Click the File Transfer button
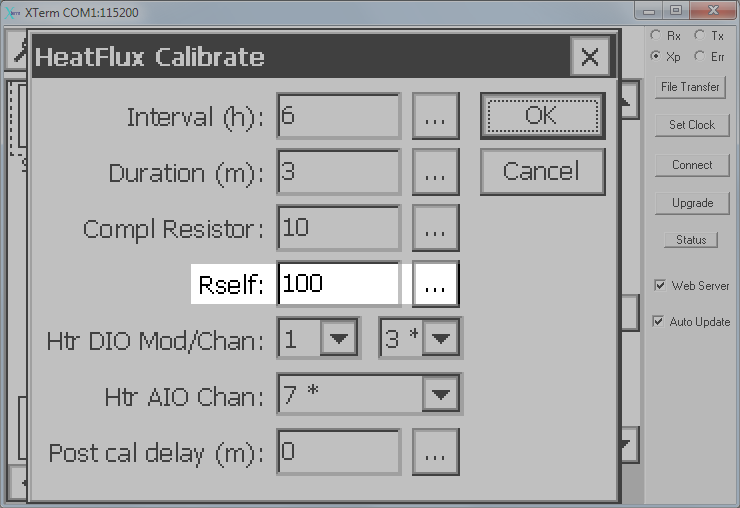 (691, 87)
